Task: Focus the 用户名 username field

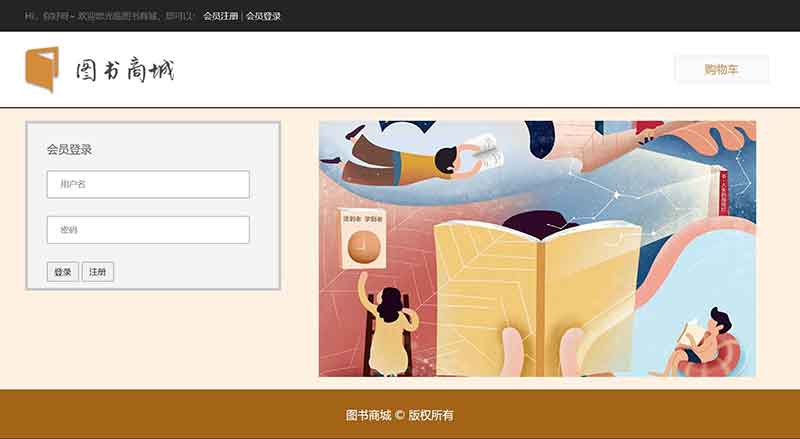Action: 148,184
